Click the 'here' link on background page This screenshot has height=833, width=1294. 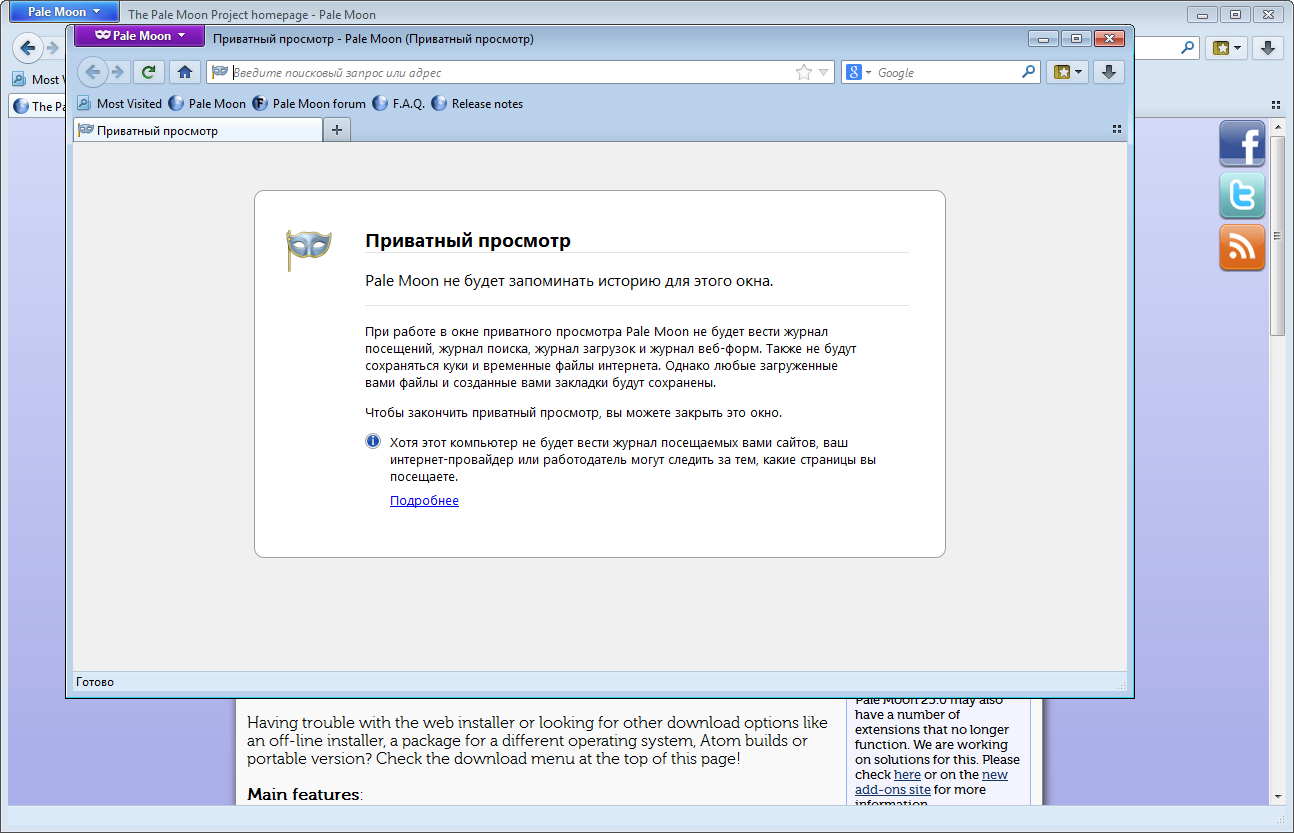coord(907,774)
